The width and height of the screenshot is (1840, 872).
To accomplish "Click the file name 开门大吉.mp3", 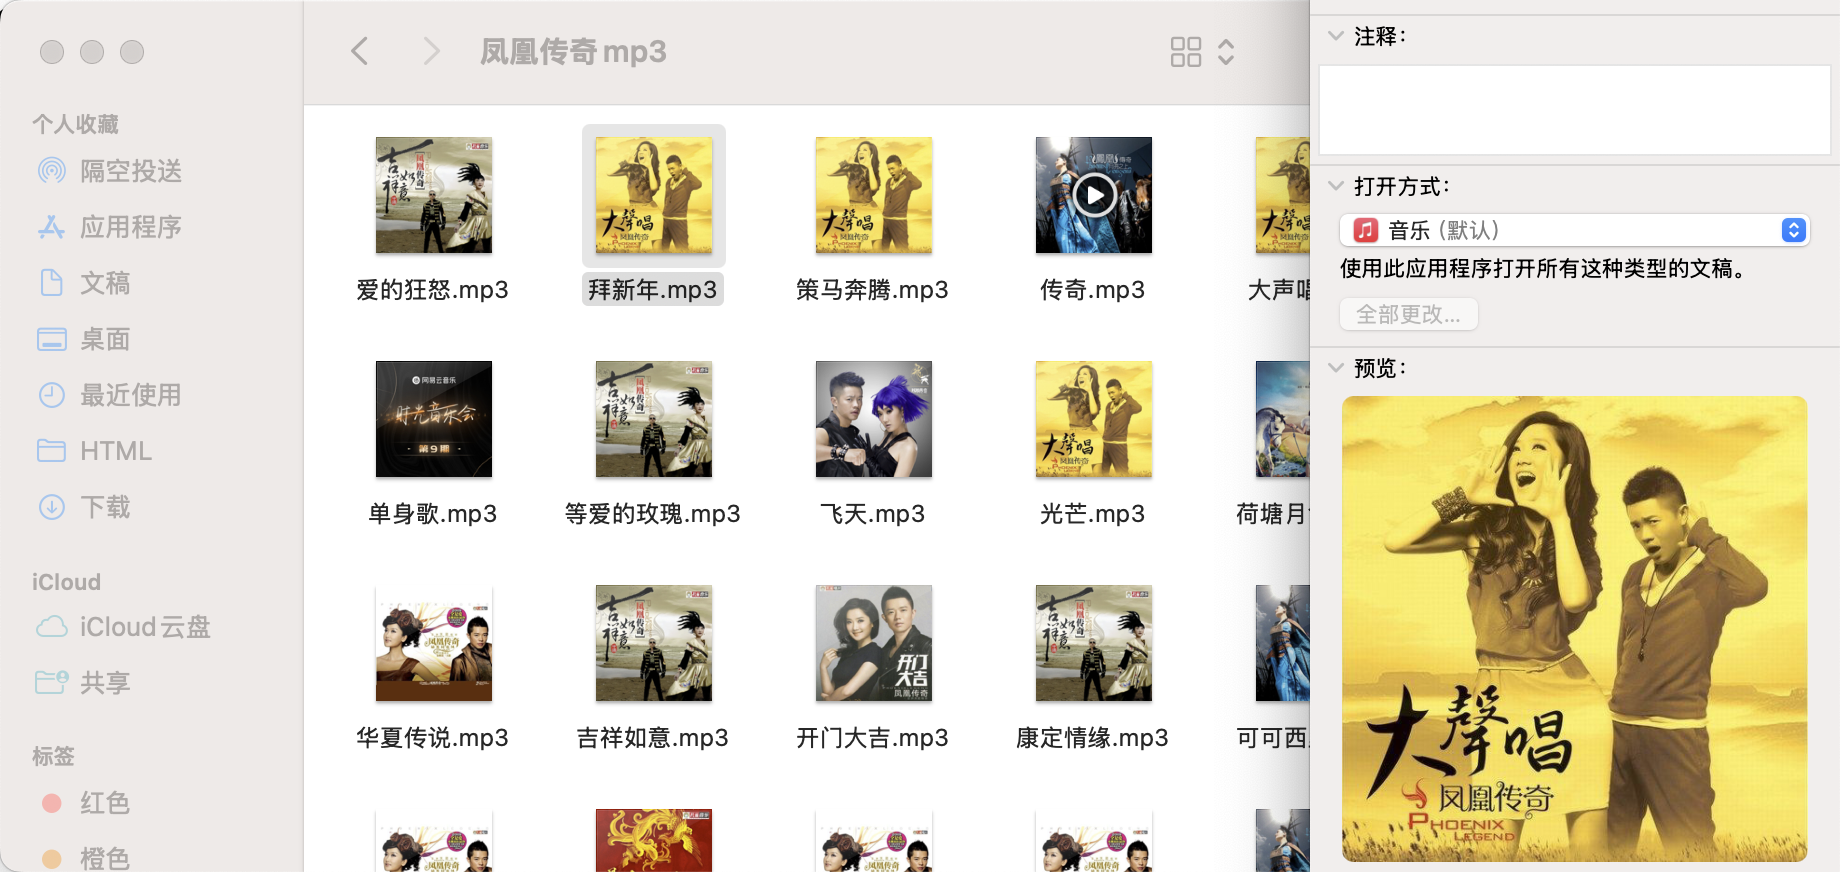I will click(x=872, y=738).
